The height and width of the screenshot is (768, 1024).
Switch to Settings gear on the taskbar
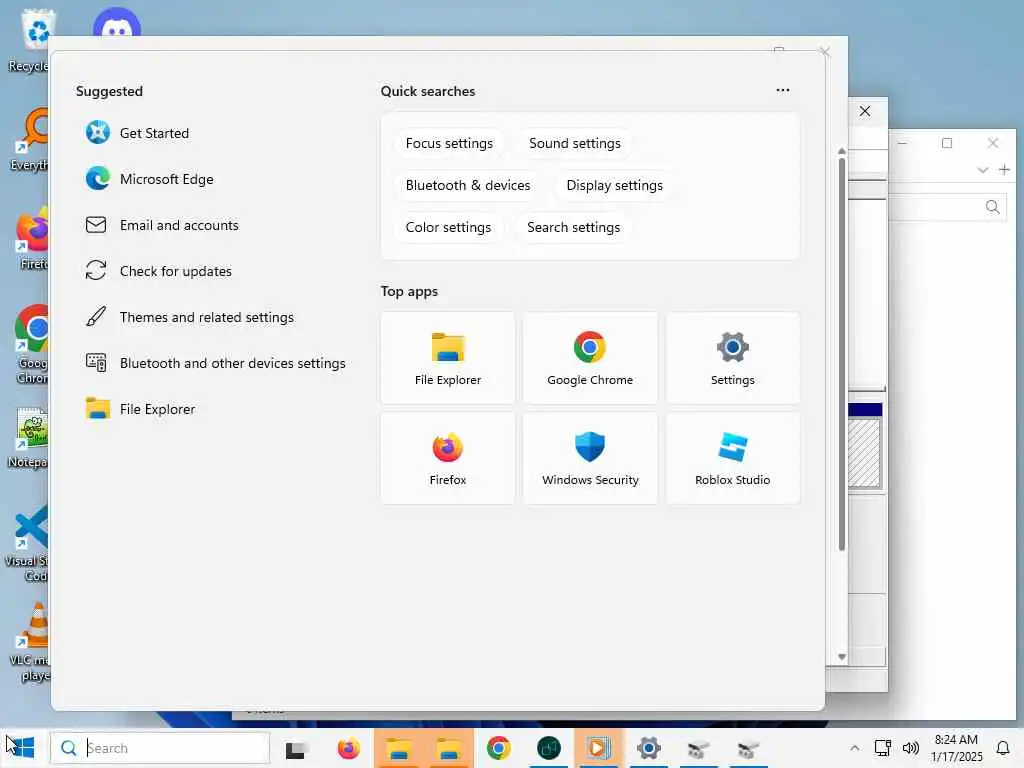pos(648,748)
